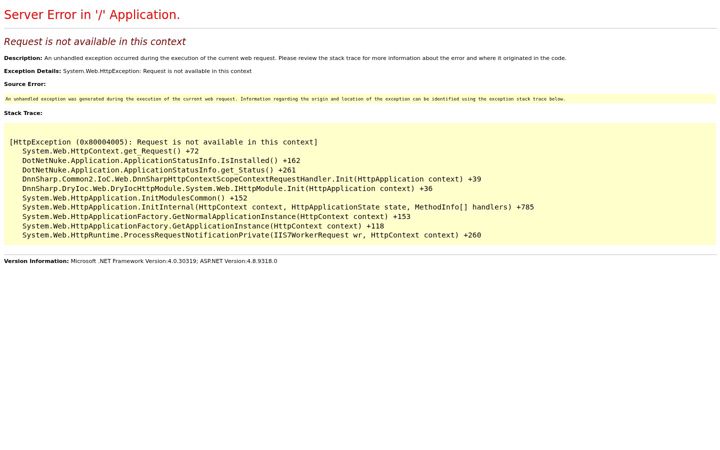Image resolution: width=720 pixels, height=450 pixels.
Task: Click the 'HttpApplication.InitModulesCommon() +152' line
Action: pyautogui.click(x=135, y=198)
